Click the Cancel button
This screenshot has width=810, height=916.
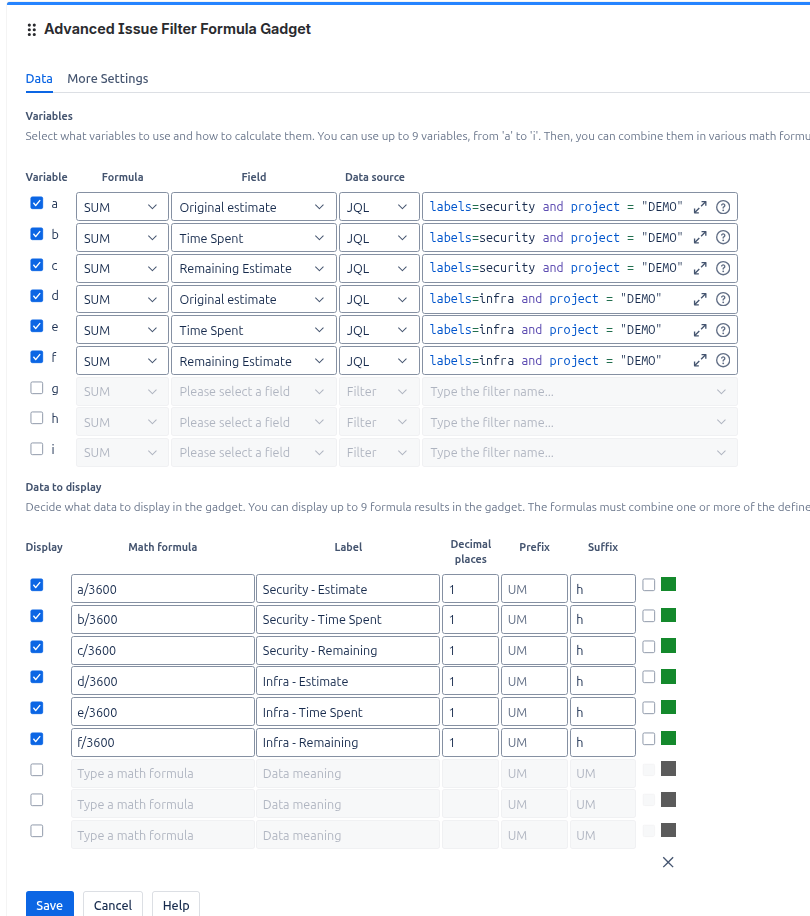point(113,905)
